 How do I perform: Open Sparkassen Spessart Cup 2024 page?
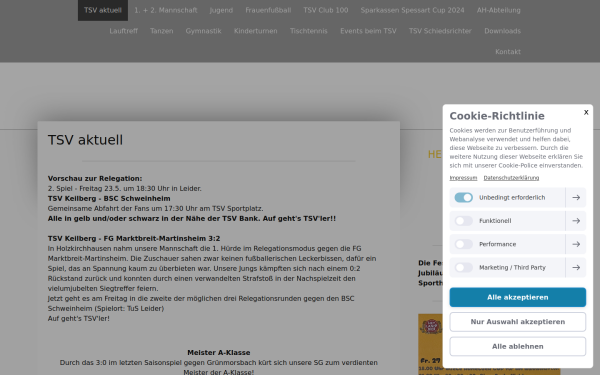coord(412,10)
